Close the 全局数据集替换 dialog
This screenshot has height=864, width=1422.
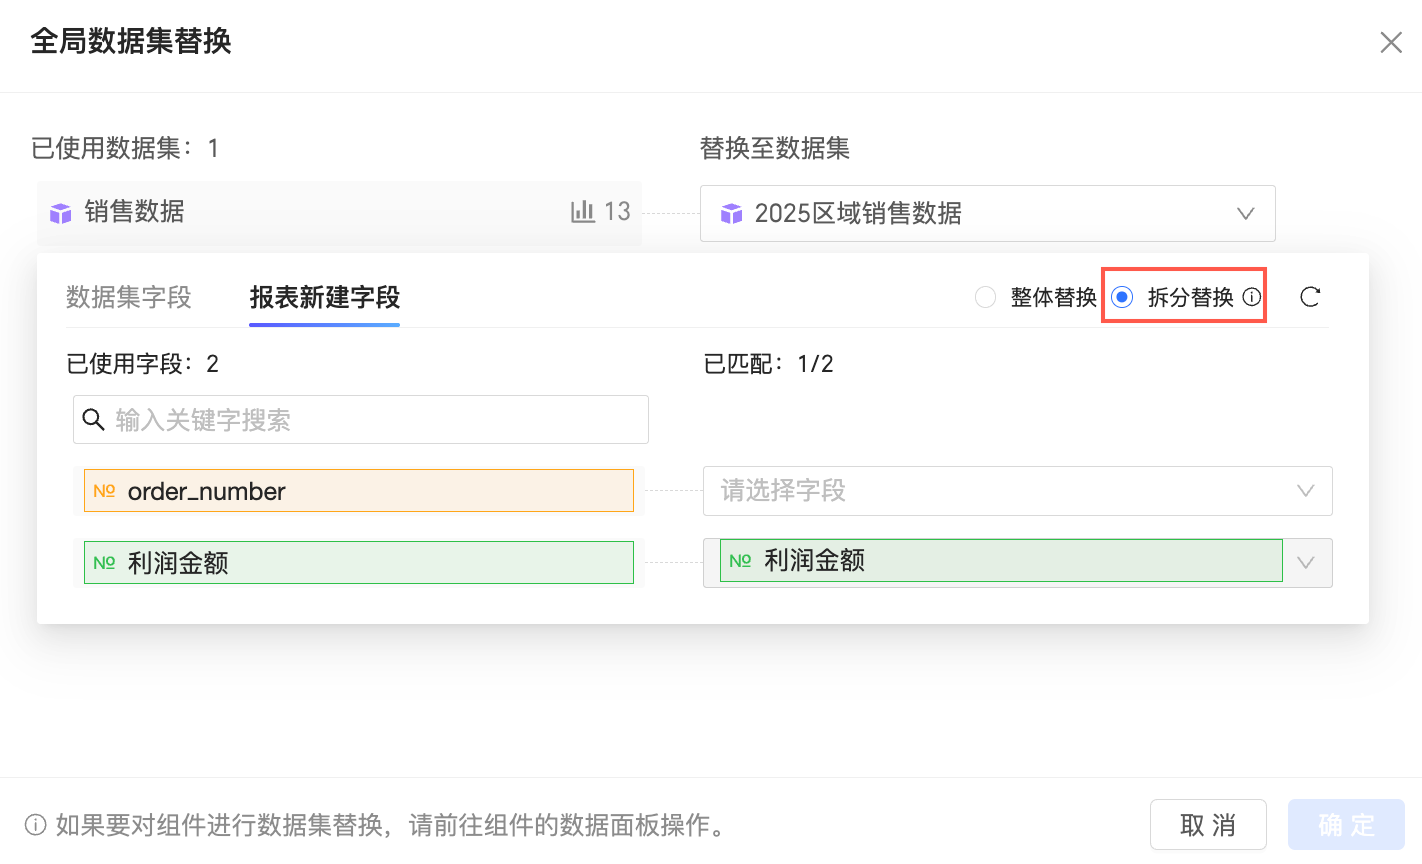point(1390,42)
